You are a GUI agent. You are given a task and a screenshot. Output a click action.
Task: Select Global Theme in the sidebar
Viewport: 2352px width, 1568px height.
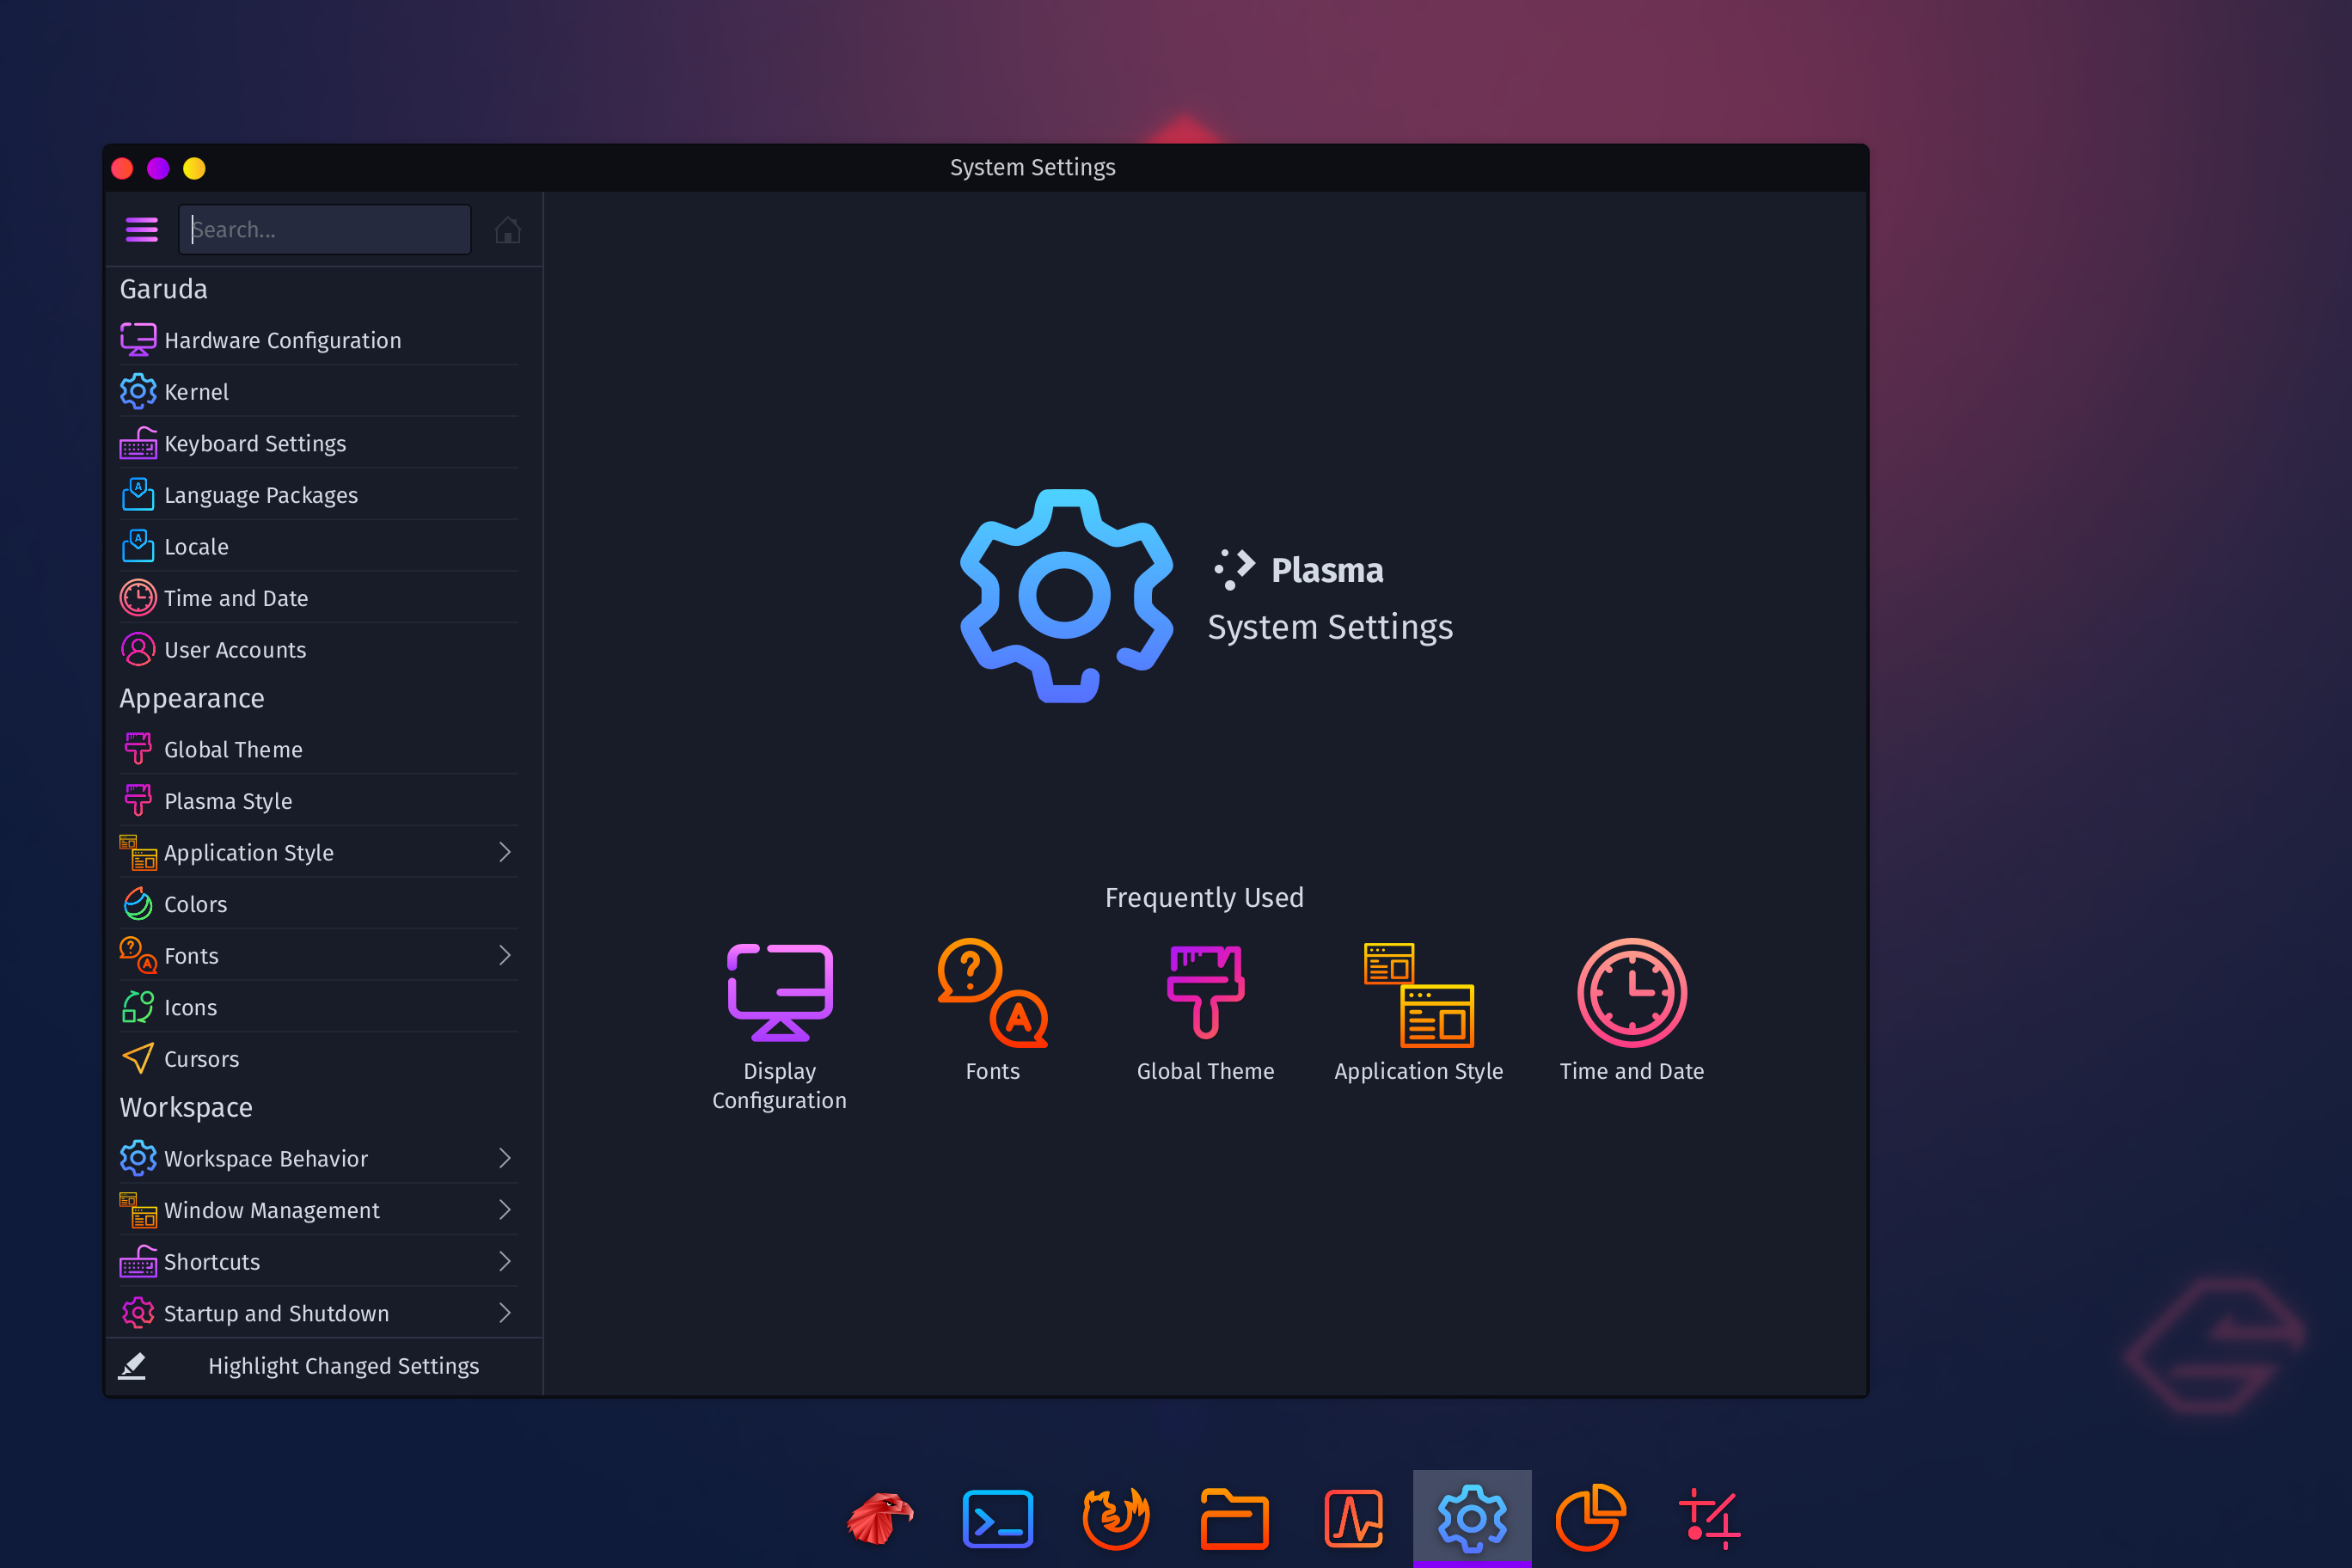coord(318,749)
